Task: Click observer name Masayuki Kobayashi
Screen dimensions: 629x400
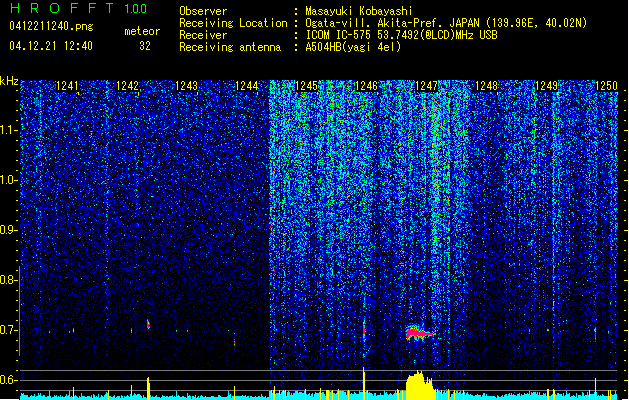Action: (x=359, y=11)
